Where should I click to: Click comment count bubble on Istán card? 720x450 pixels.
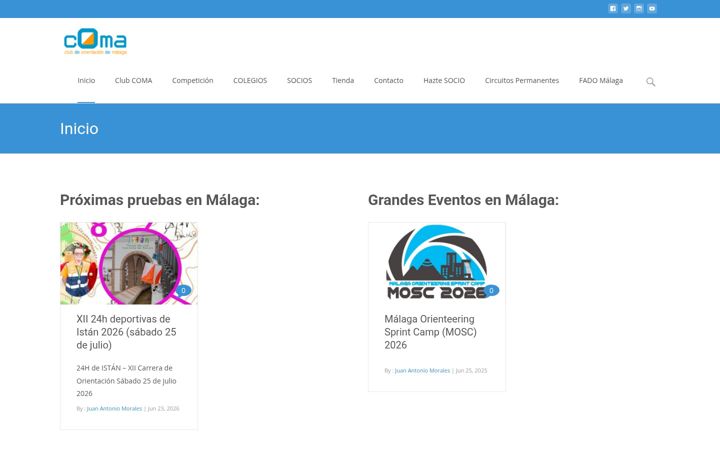point(183,290)
